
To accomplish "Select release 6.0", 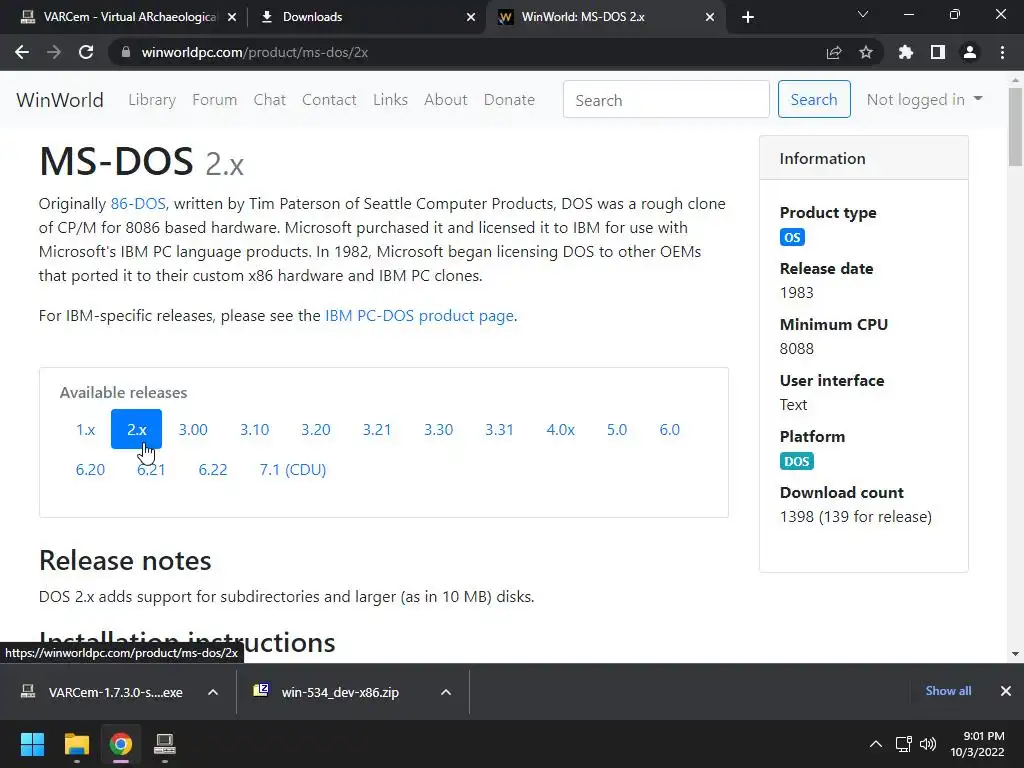I will (669, 430).
